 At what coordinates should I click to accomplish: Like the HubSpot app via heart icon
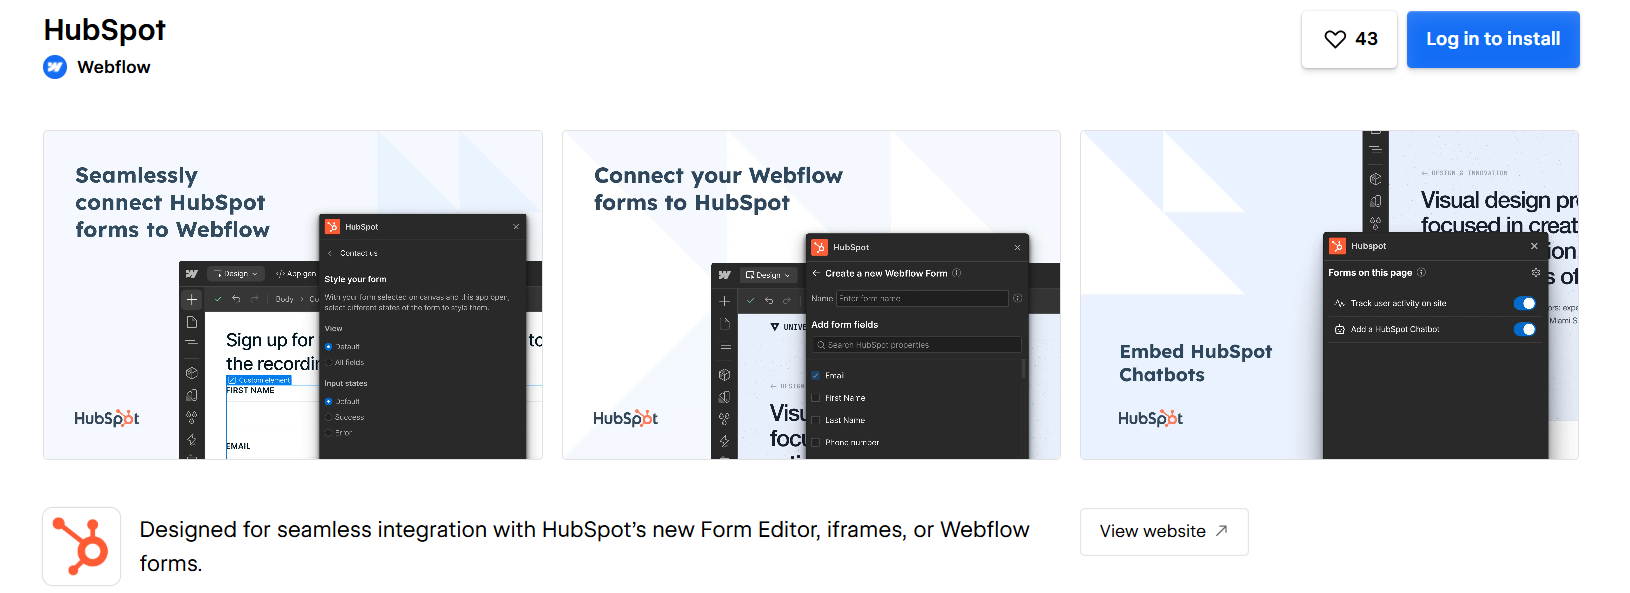tap(1335, 39)
